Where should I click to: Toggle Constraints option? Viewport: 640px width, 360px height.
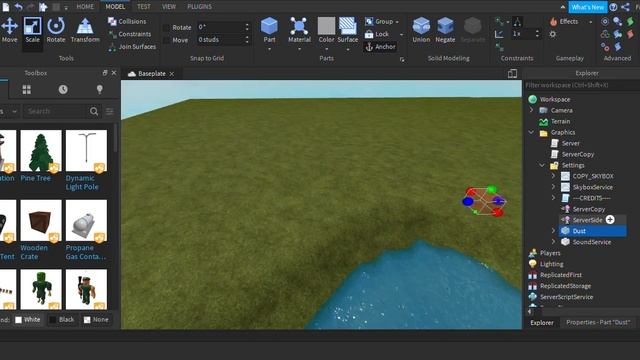130,34
